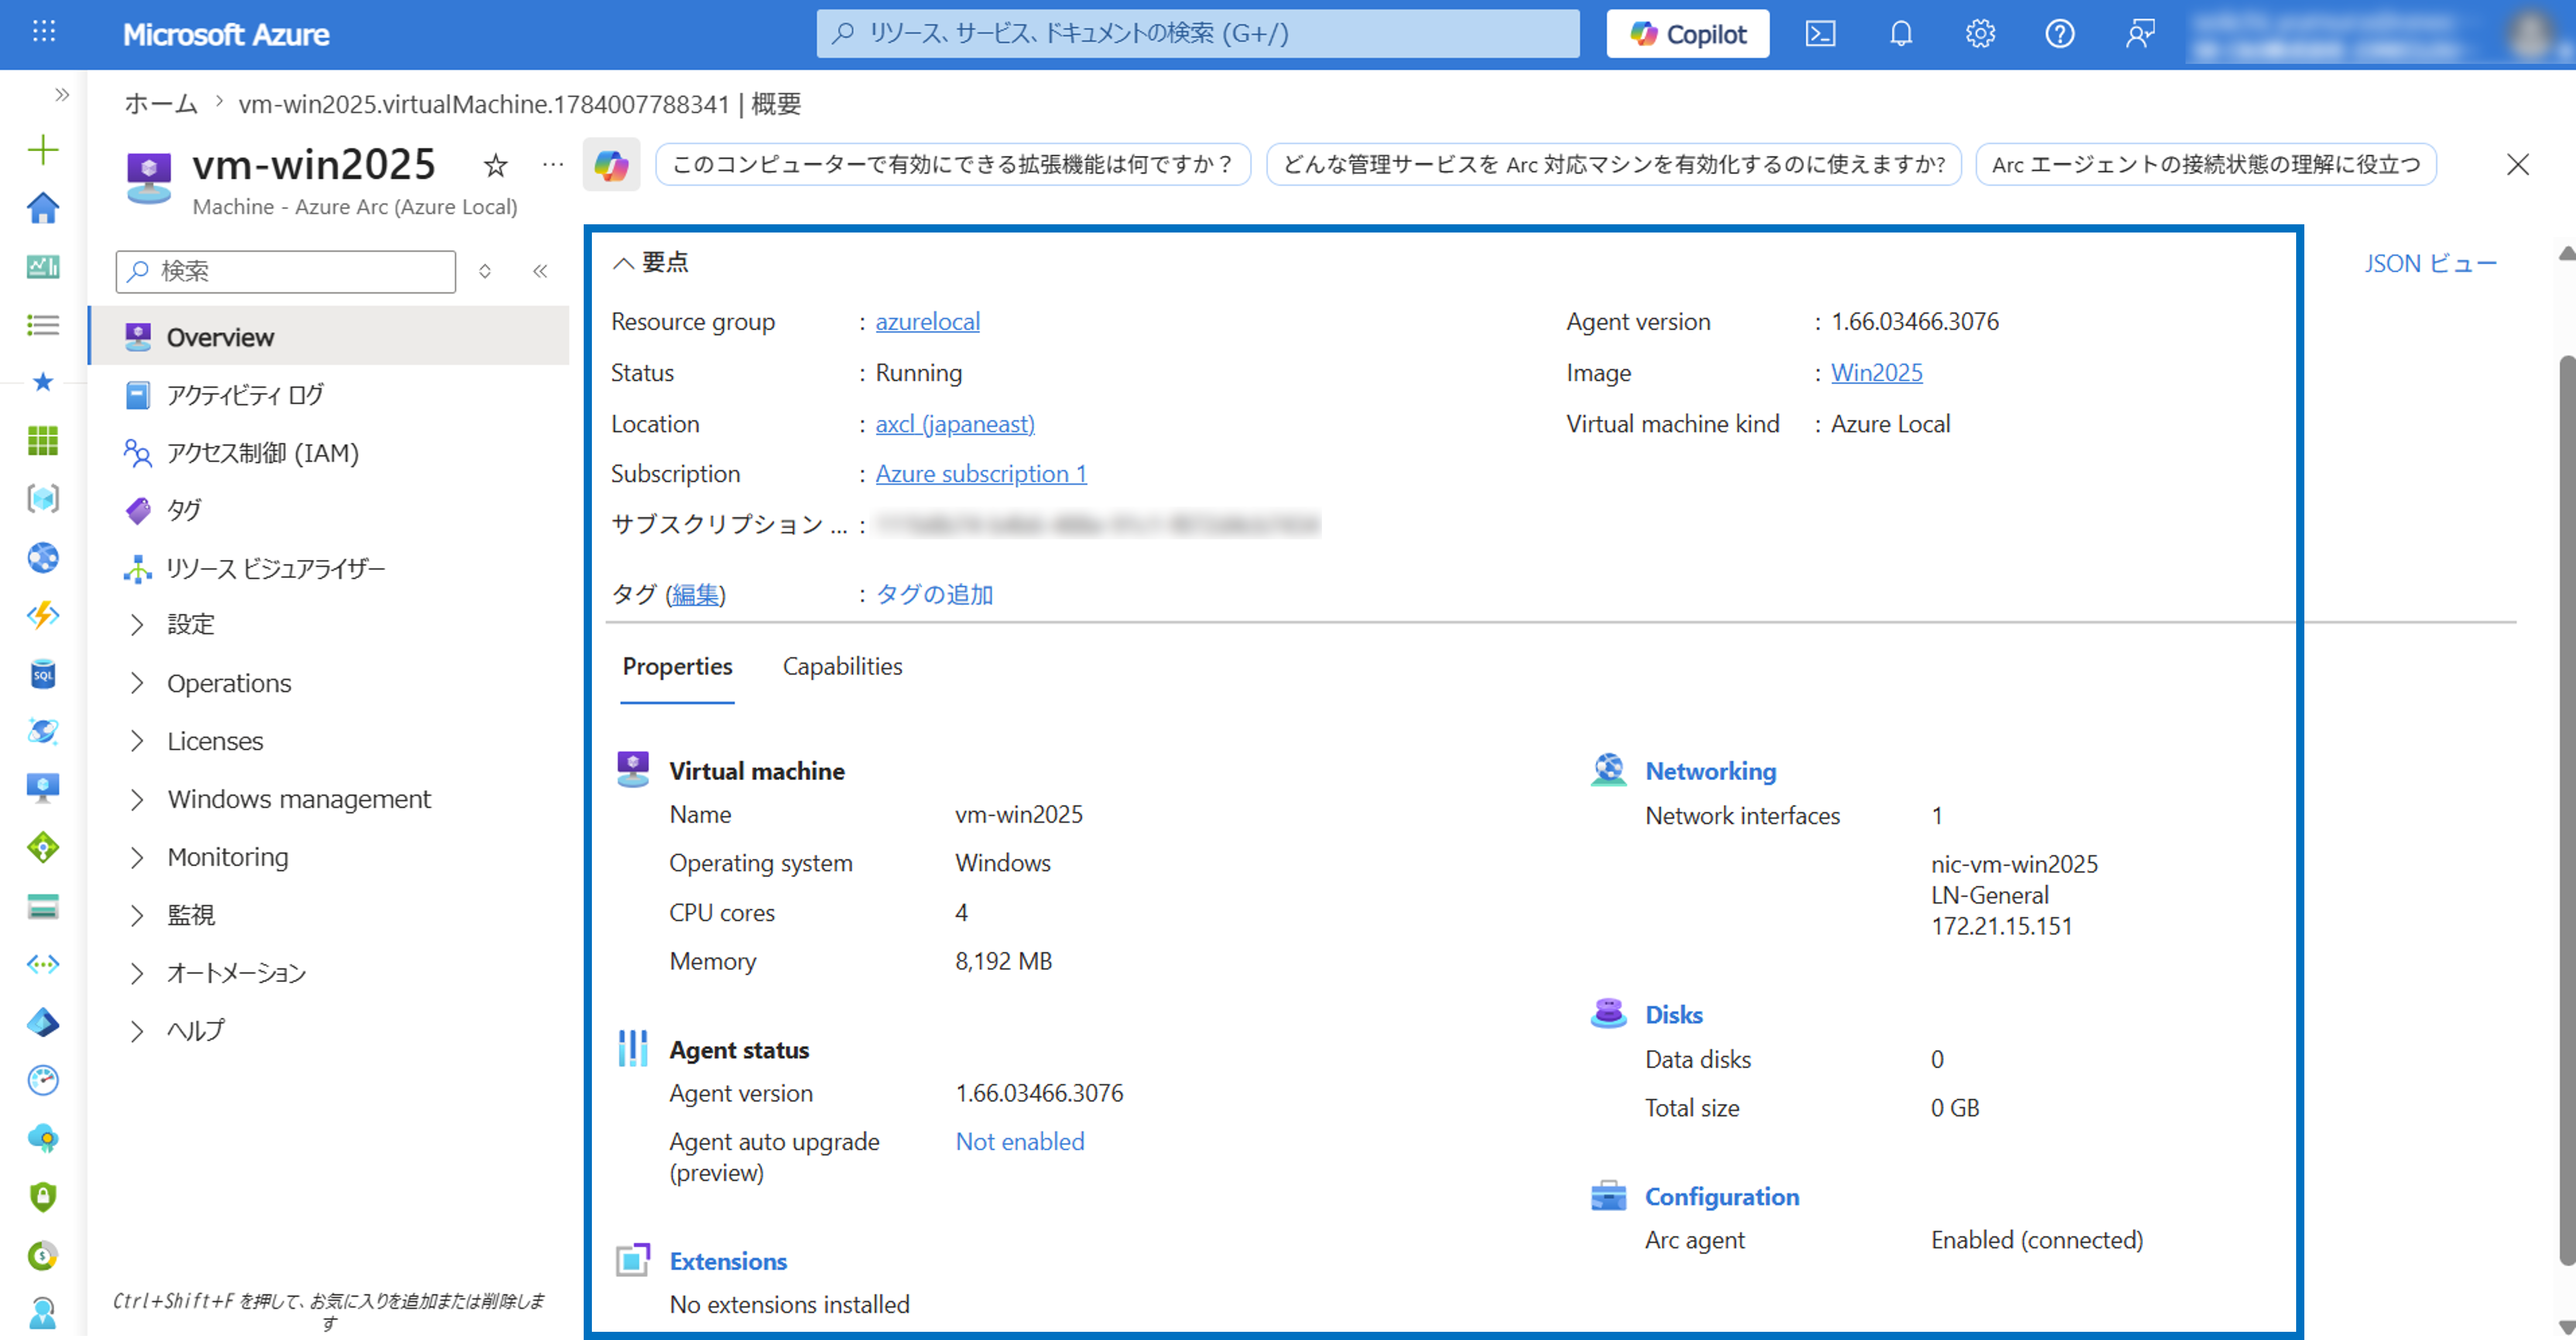Screen dimensions: 2576x1340
Task: Open Azure subscription 1 link
Action: pos(981,474)
